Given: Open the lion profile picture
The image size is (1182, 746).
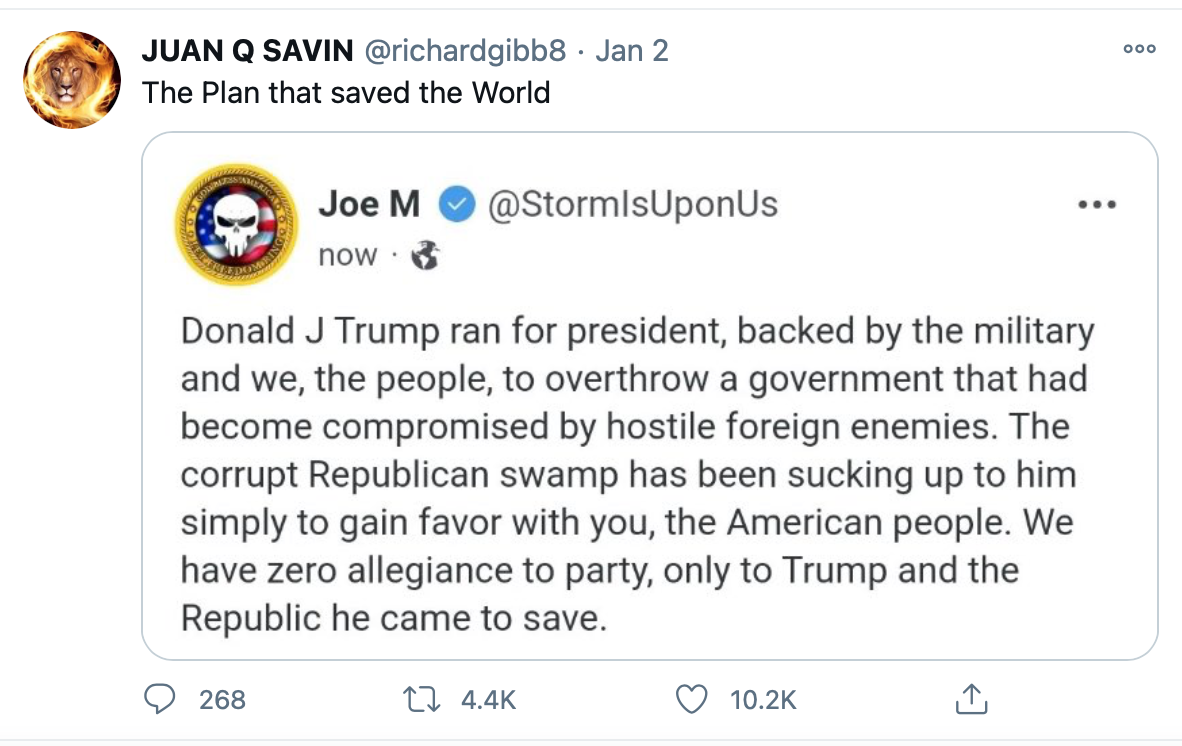Looking at the screenshot, I should [73, 80].
